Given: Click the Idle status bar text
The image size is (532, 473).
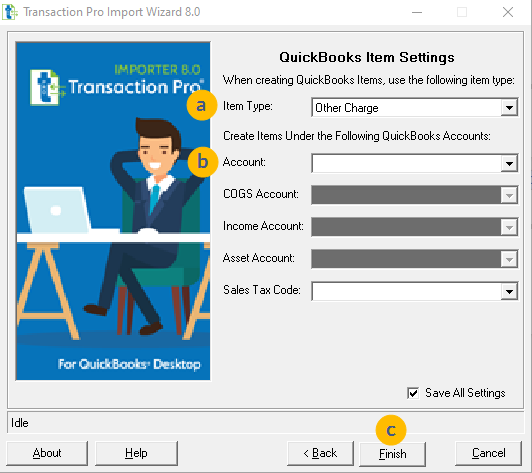Looking at the screenshot, I should 20,423.
